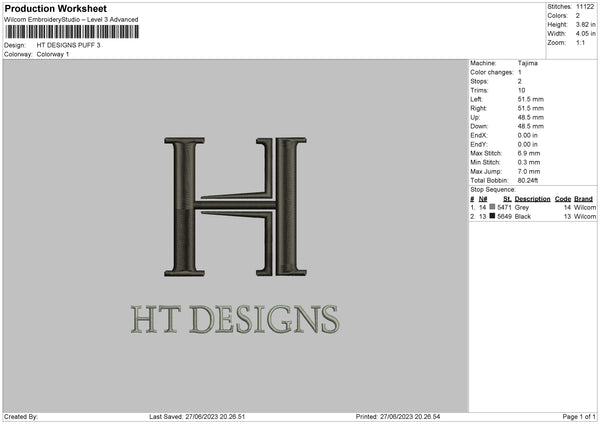Click the 'Code' column header
The image size is (600, 424).
pos(563,199)
